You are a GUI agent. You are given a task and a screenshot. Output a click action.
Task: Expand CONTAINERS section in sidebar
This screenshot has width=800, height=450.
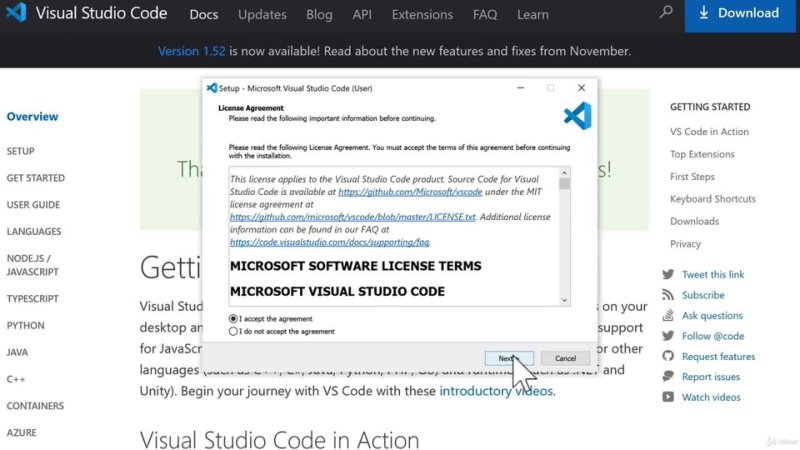pos(35,406)
